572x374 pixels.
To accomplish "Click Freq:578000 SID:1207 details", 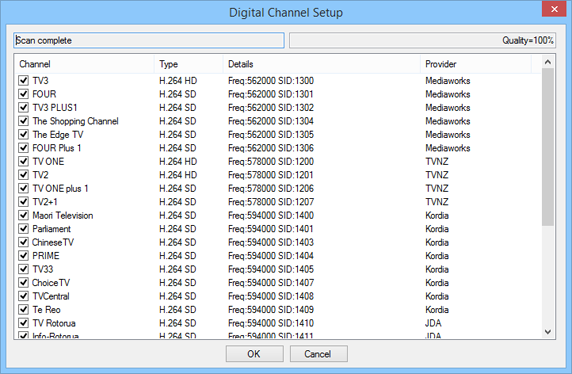I will (271, 202).
